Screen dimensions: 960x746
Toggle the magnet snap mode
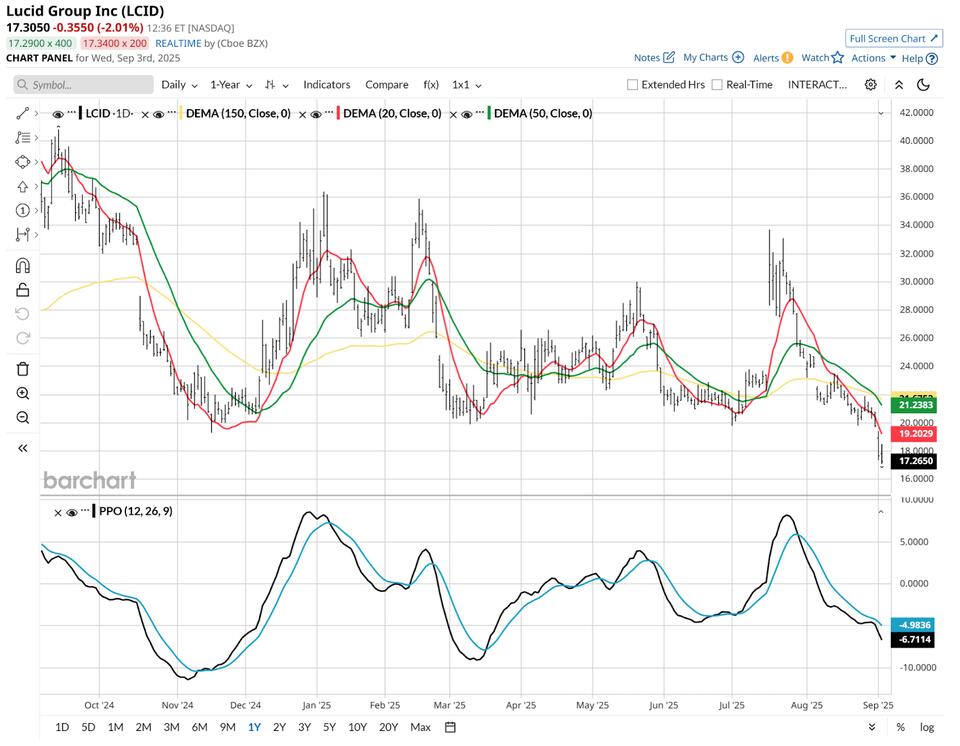pyautogui.click(x=23, y=266)
